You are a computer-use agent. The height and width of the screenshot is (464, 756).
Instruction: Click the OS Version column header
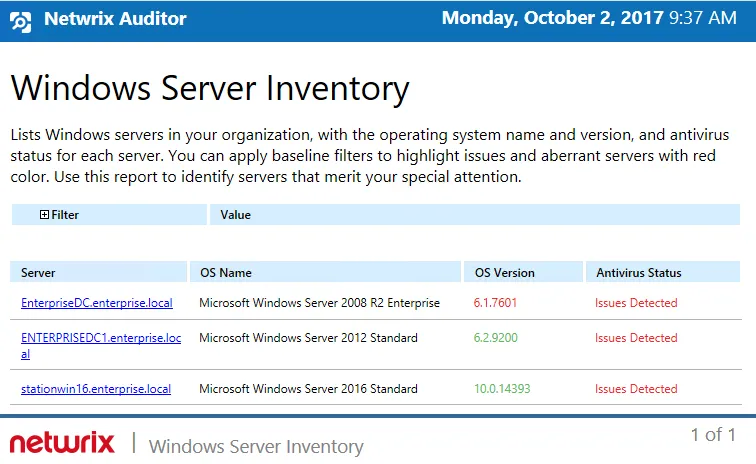[x=523, y=272]
